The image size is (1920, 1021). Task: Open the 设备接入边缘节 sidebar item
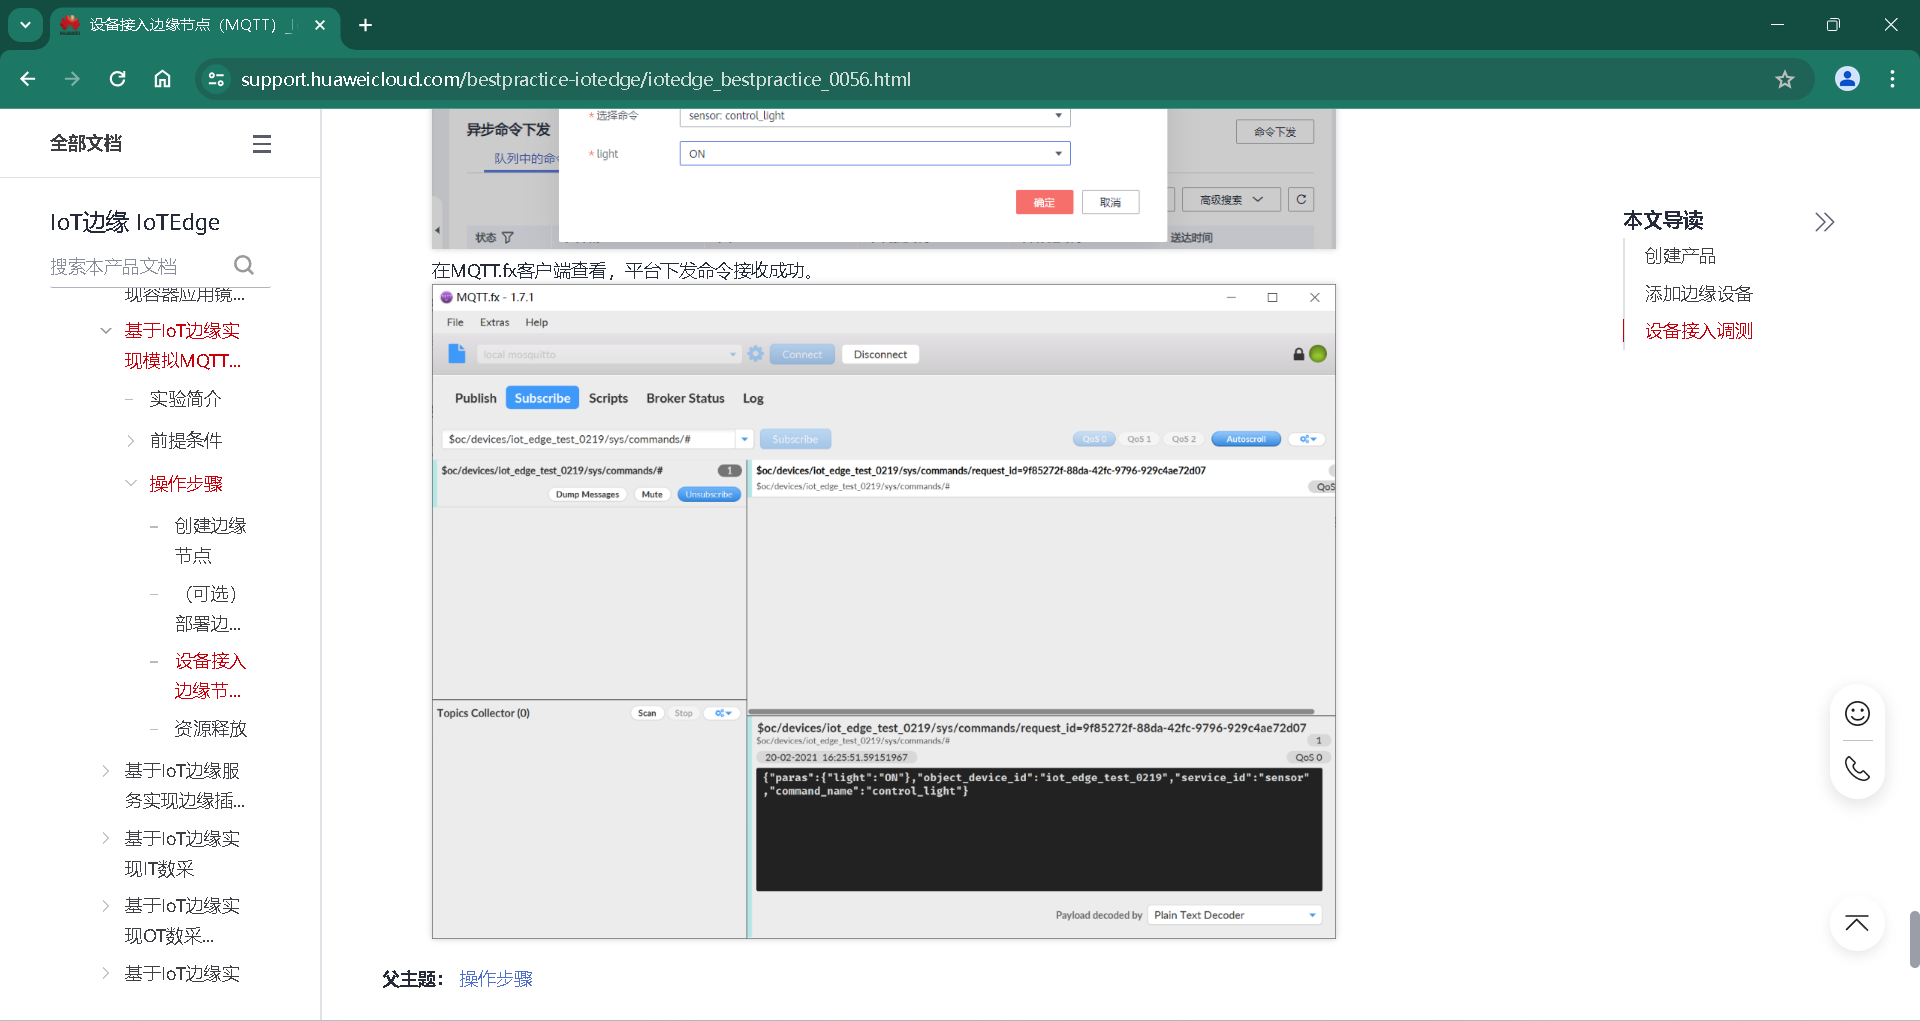pos(210,676)
